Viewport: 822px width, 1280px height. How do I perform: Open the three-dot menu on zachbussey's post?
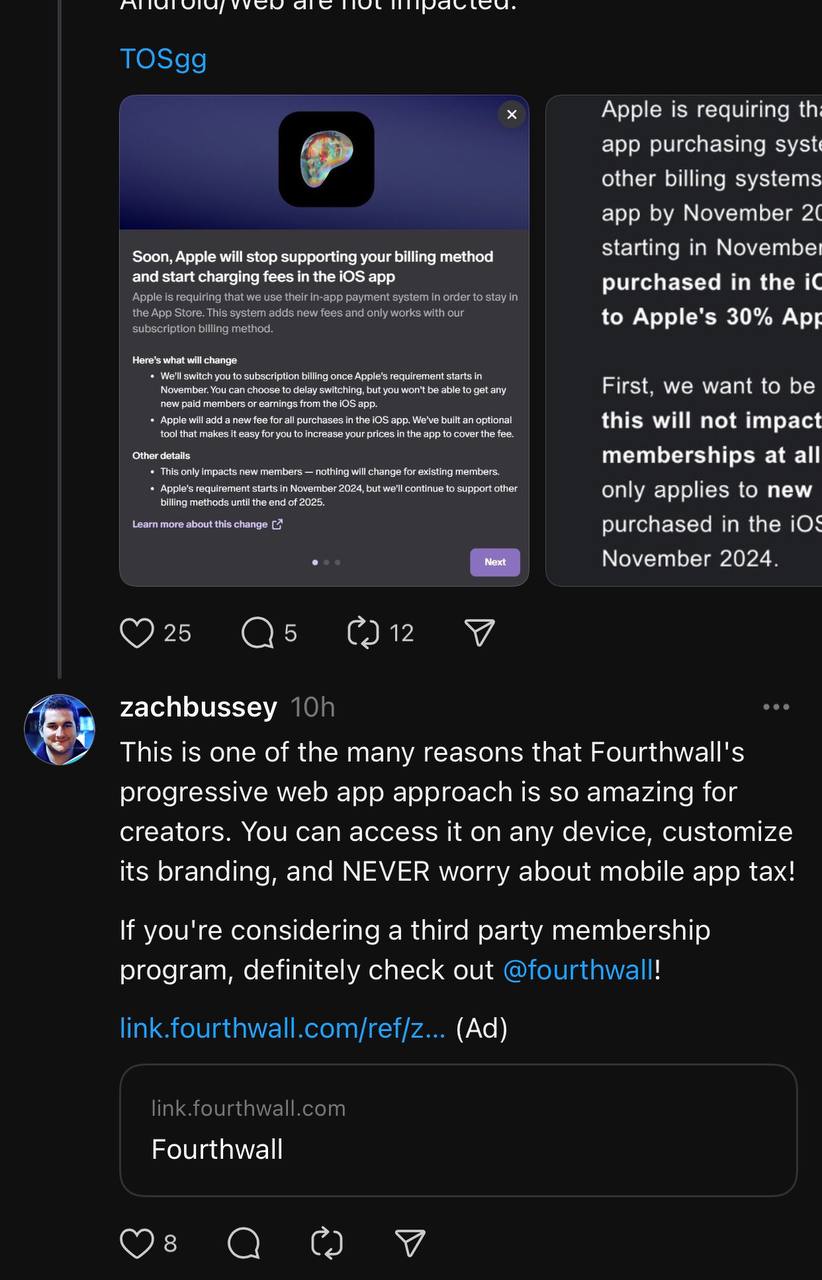pyautogui.click(x=776, y=707)
